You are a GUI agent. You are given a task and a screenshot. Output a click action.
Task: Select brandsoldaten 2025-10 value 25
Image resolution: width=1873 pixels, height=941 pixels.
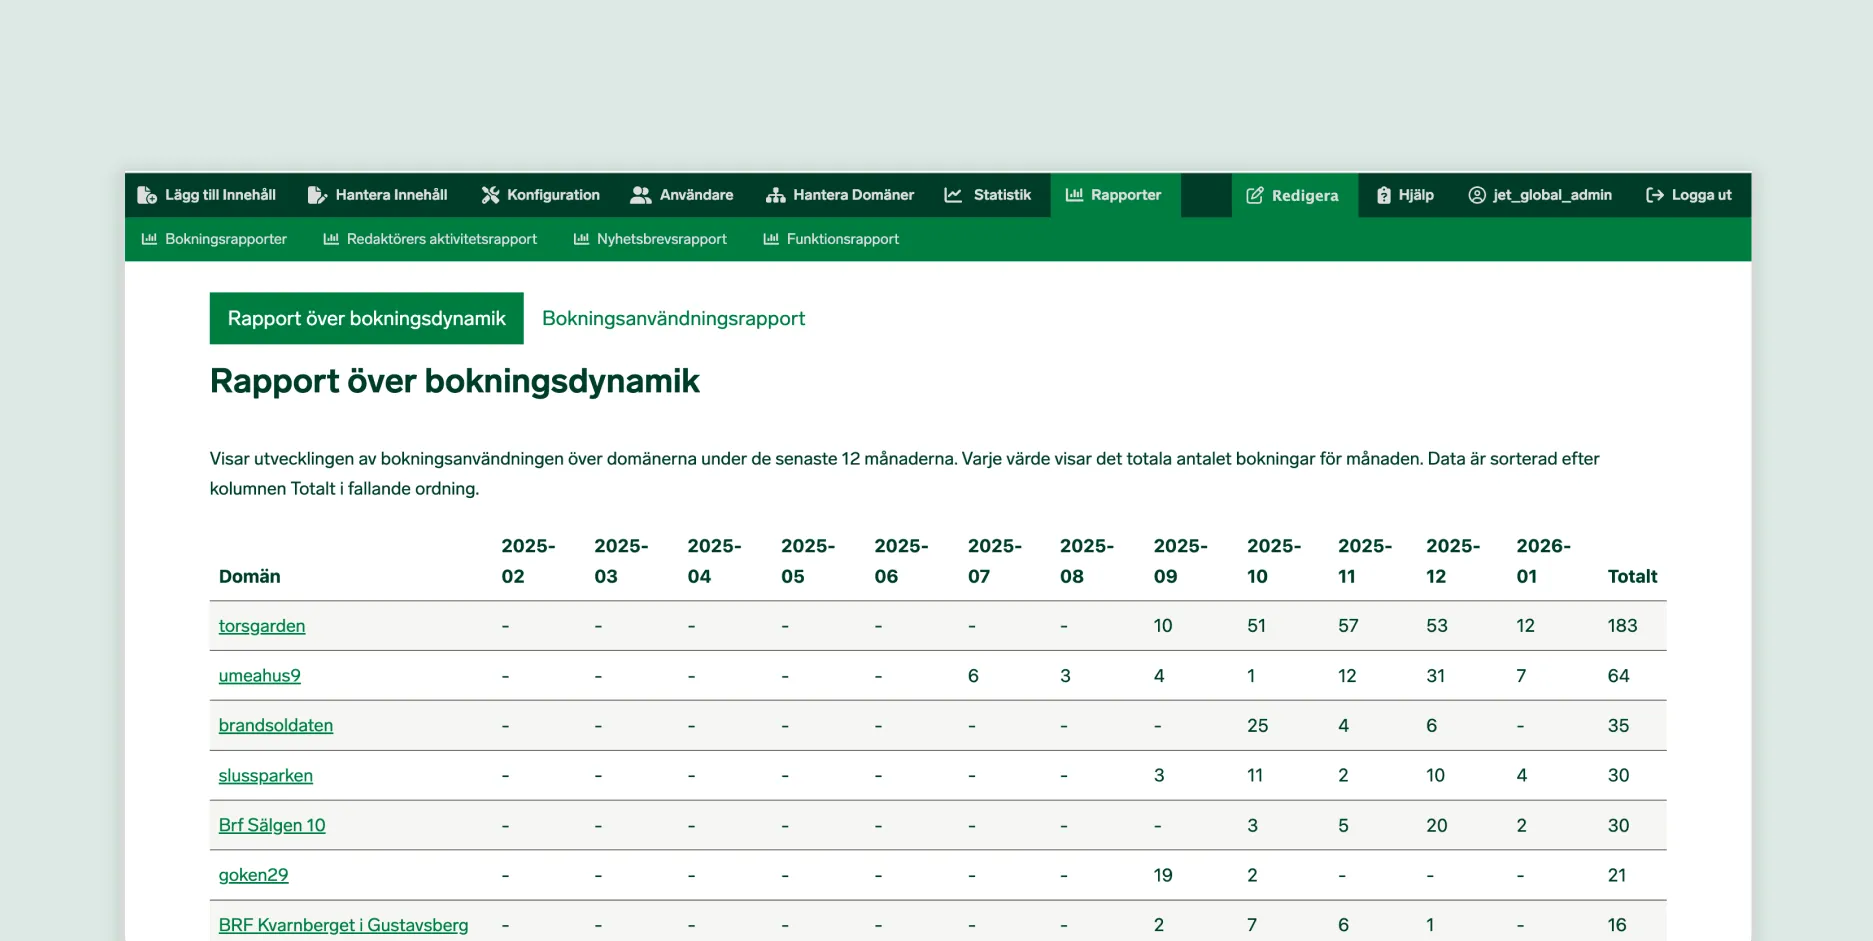(1257, 726)
